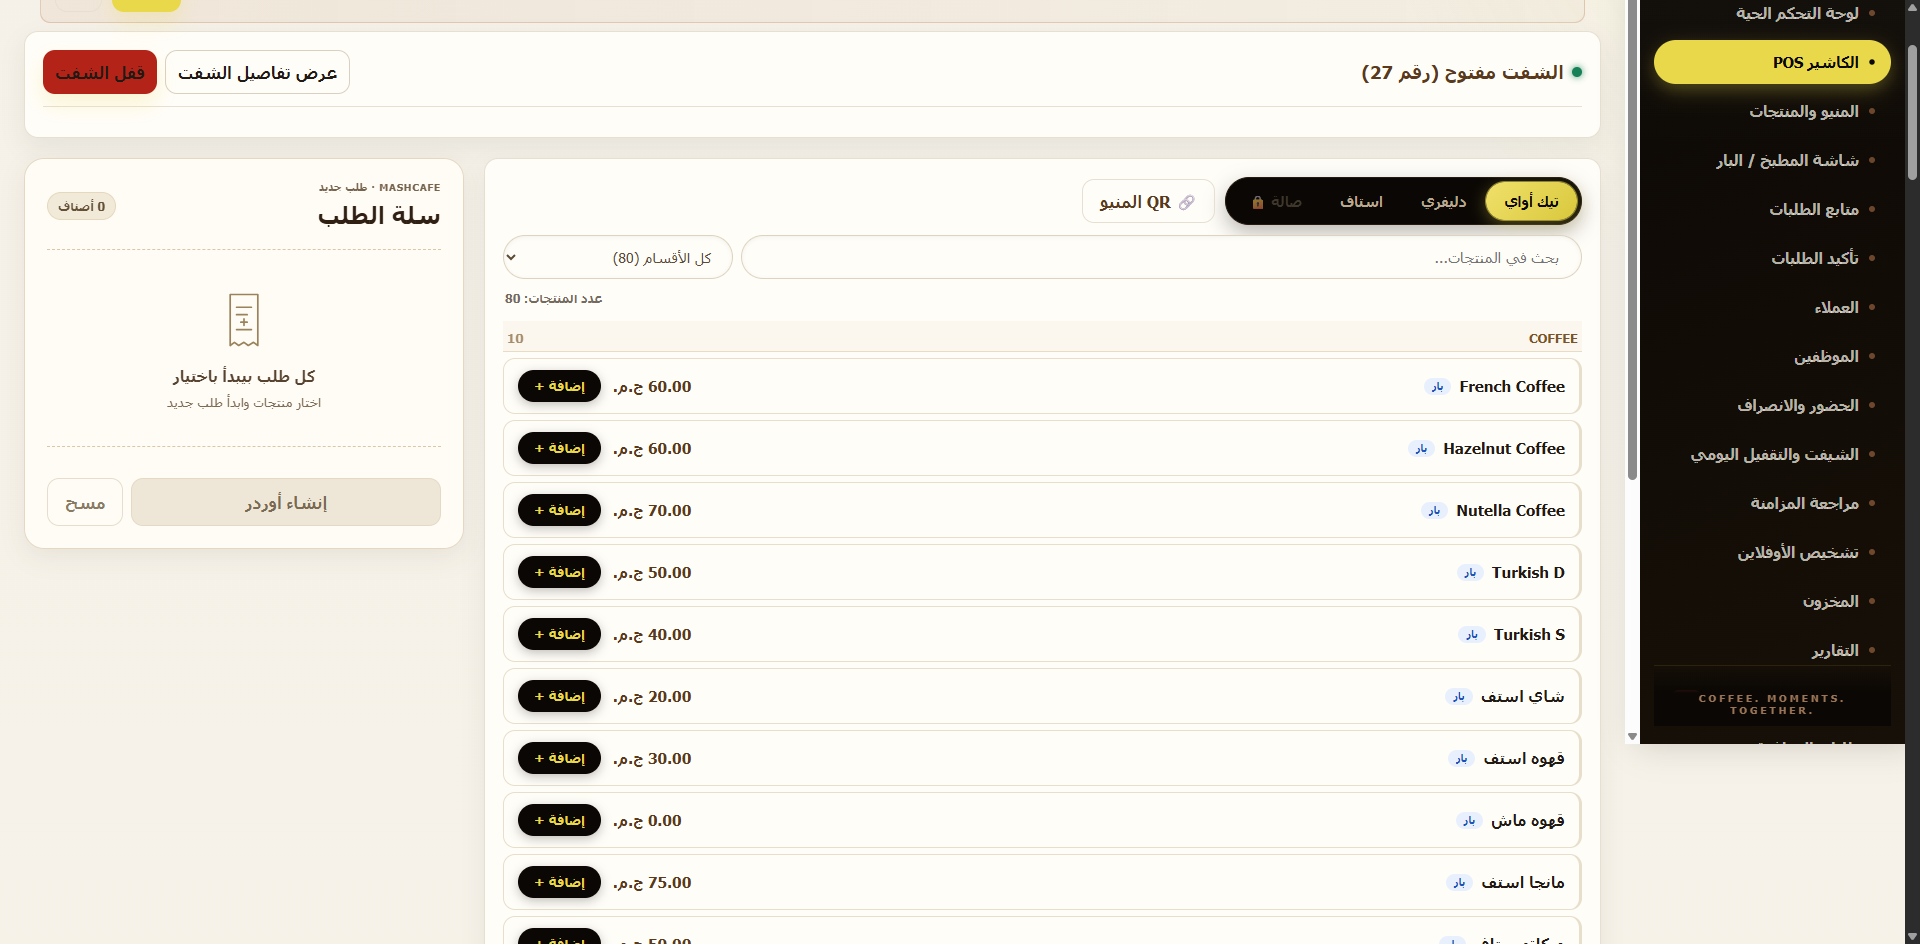Viewport: 1920px width, 944px height.
Task: Click the بار badge beside Nutella Coffee
Action: pyautogui.click(x=1434, y=511)
